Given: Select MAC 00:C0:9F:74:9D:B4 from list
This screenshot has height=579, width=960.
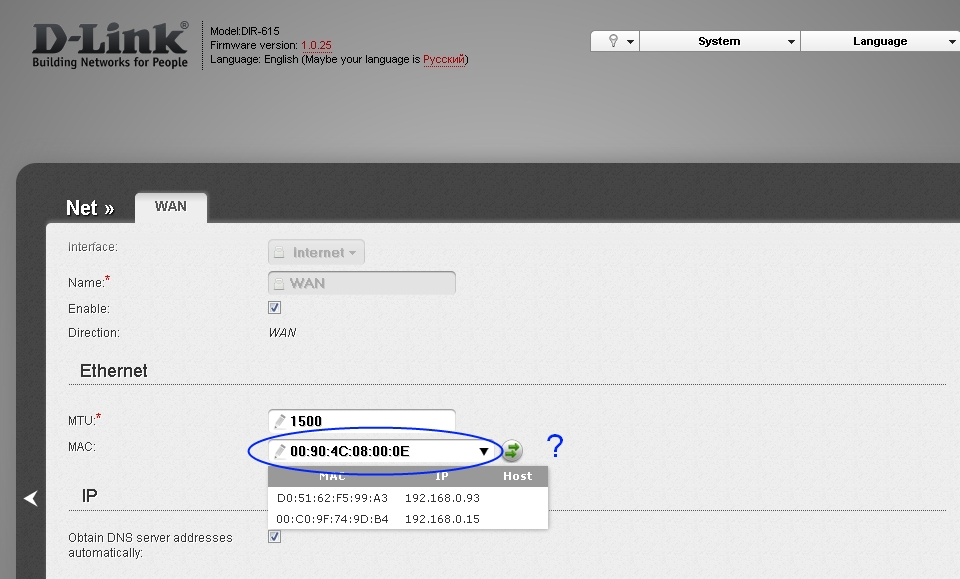Looking at the screenshot, I should point(332,519).
